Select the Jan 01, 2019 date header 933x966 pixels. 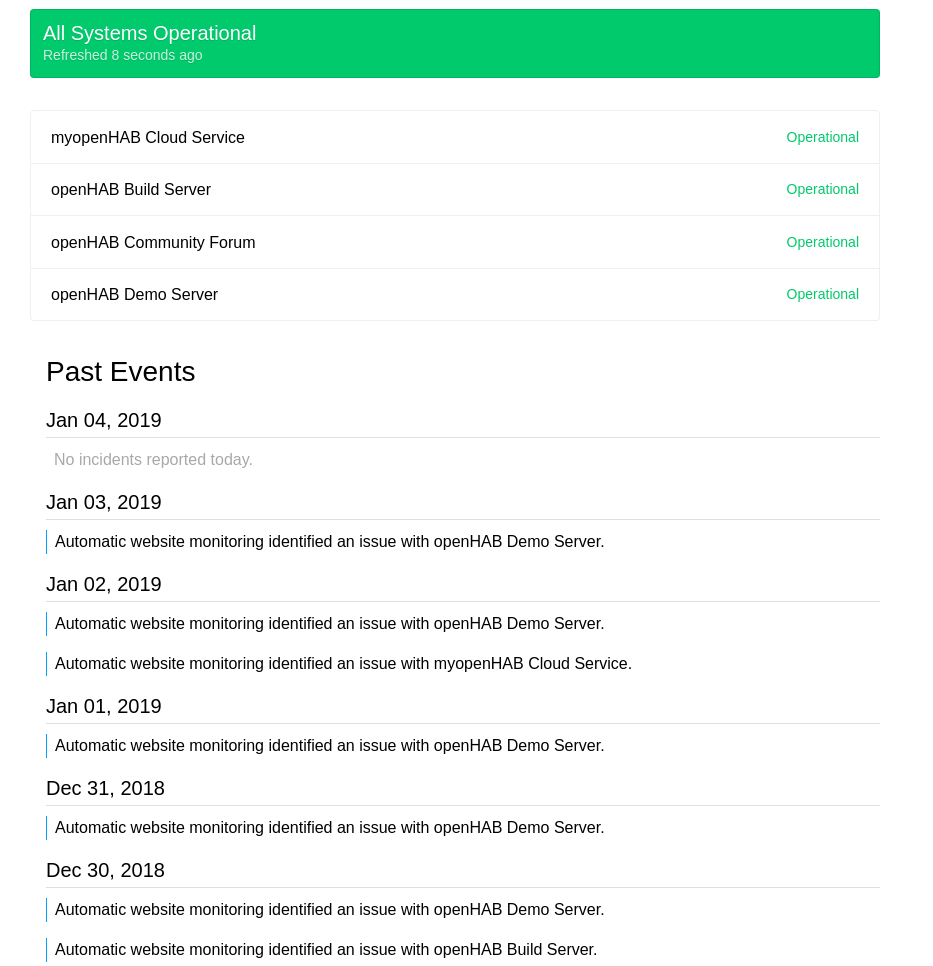click(104, 706)
